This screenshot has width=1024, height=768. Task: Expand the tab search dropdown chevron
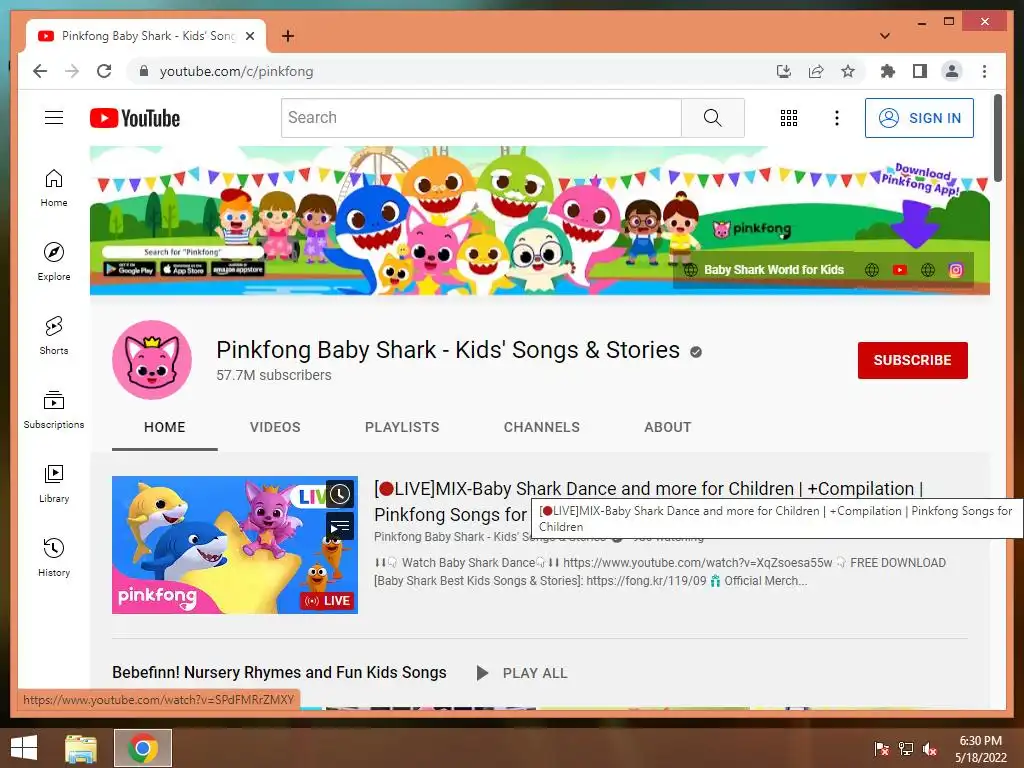pyautogui.click(x=885, y=36)
